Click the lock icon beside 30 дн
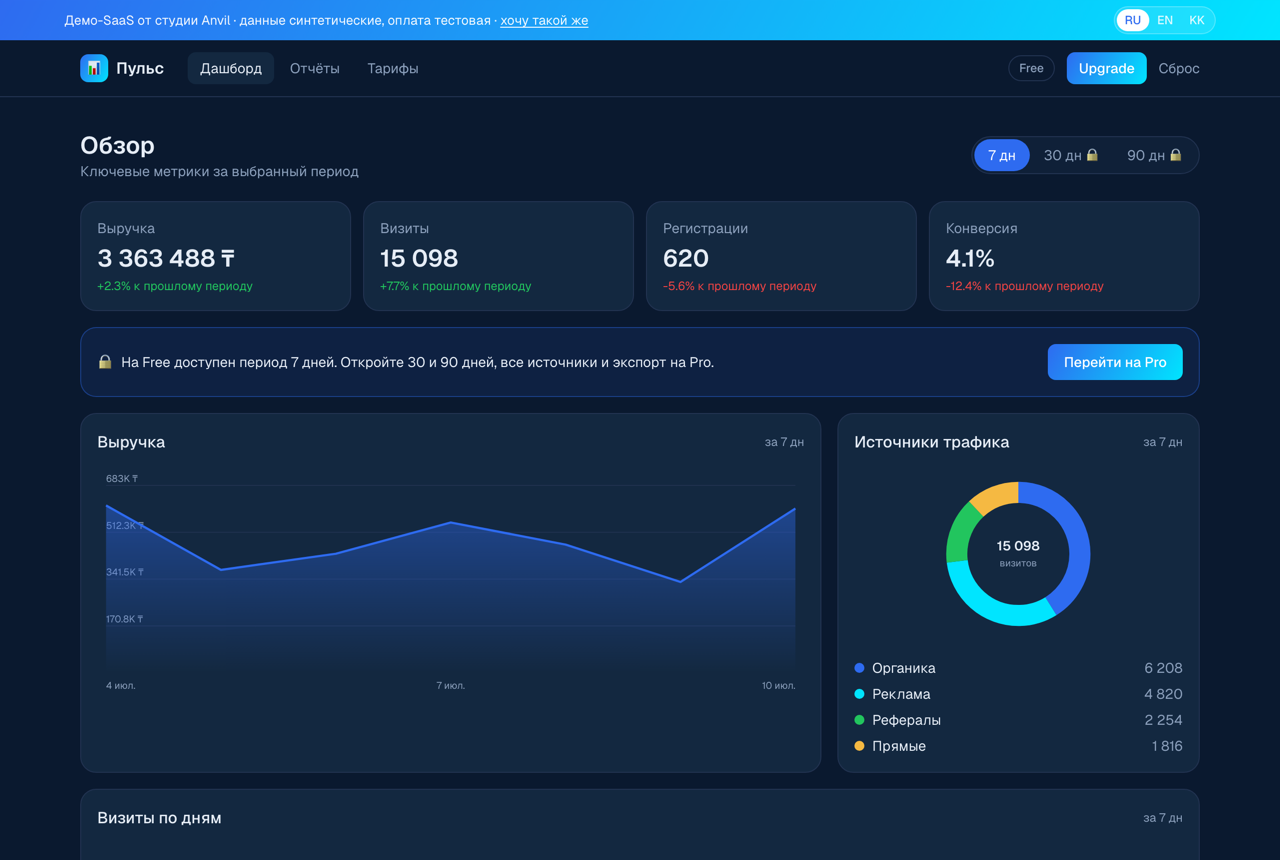Viewport: 1280px width, 860px height. [x=1092, y=155]
